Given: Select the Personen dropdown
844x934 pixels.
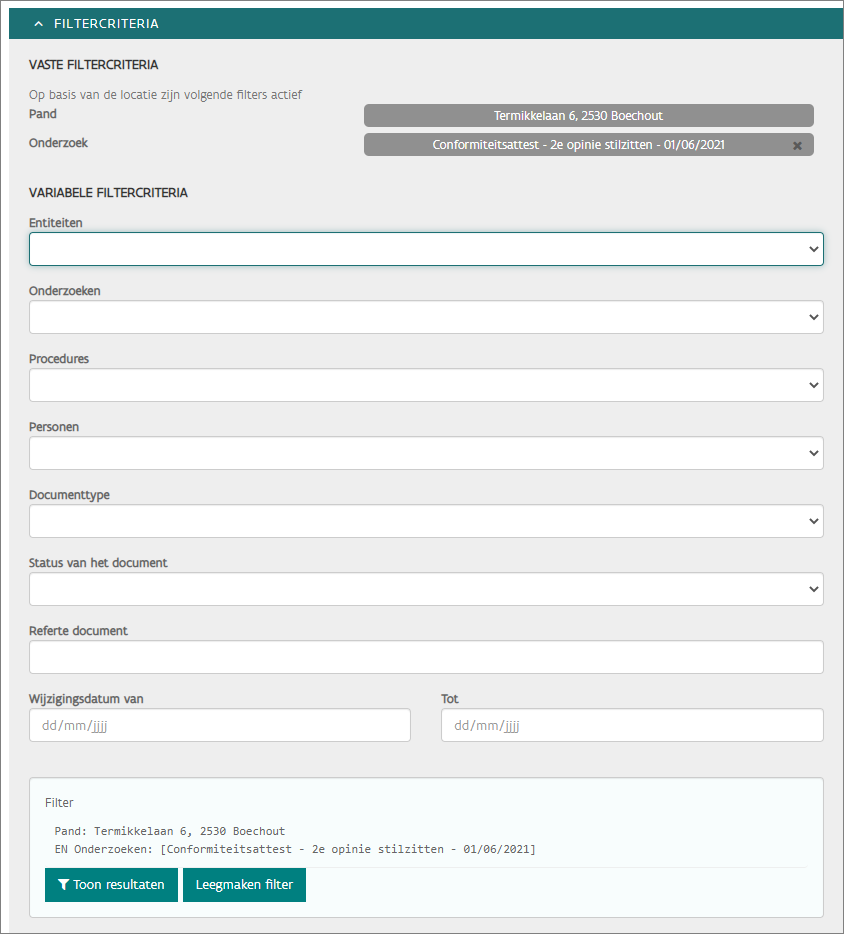Looking at the screenshot, I should tap(426, 453).
